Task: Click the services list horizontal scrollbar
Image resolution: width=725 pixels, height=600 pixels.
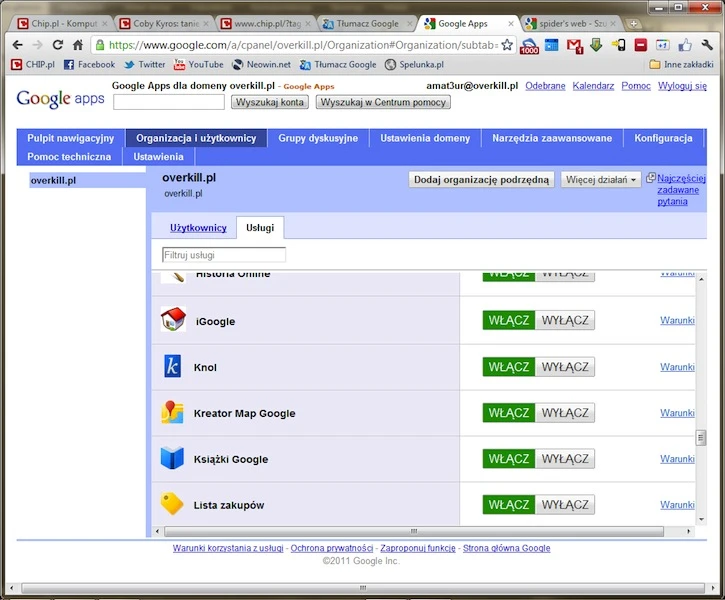Action: 414,531
